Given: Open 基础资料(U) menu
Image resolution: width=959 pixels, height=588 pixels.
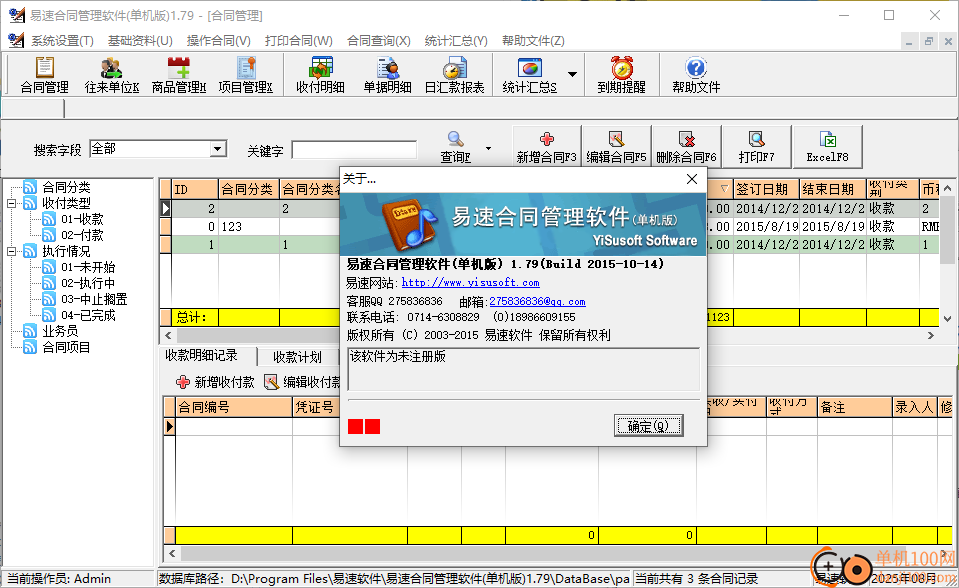Looking at the screenshot, I should click(140, 41).
